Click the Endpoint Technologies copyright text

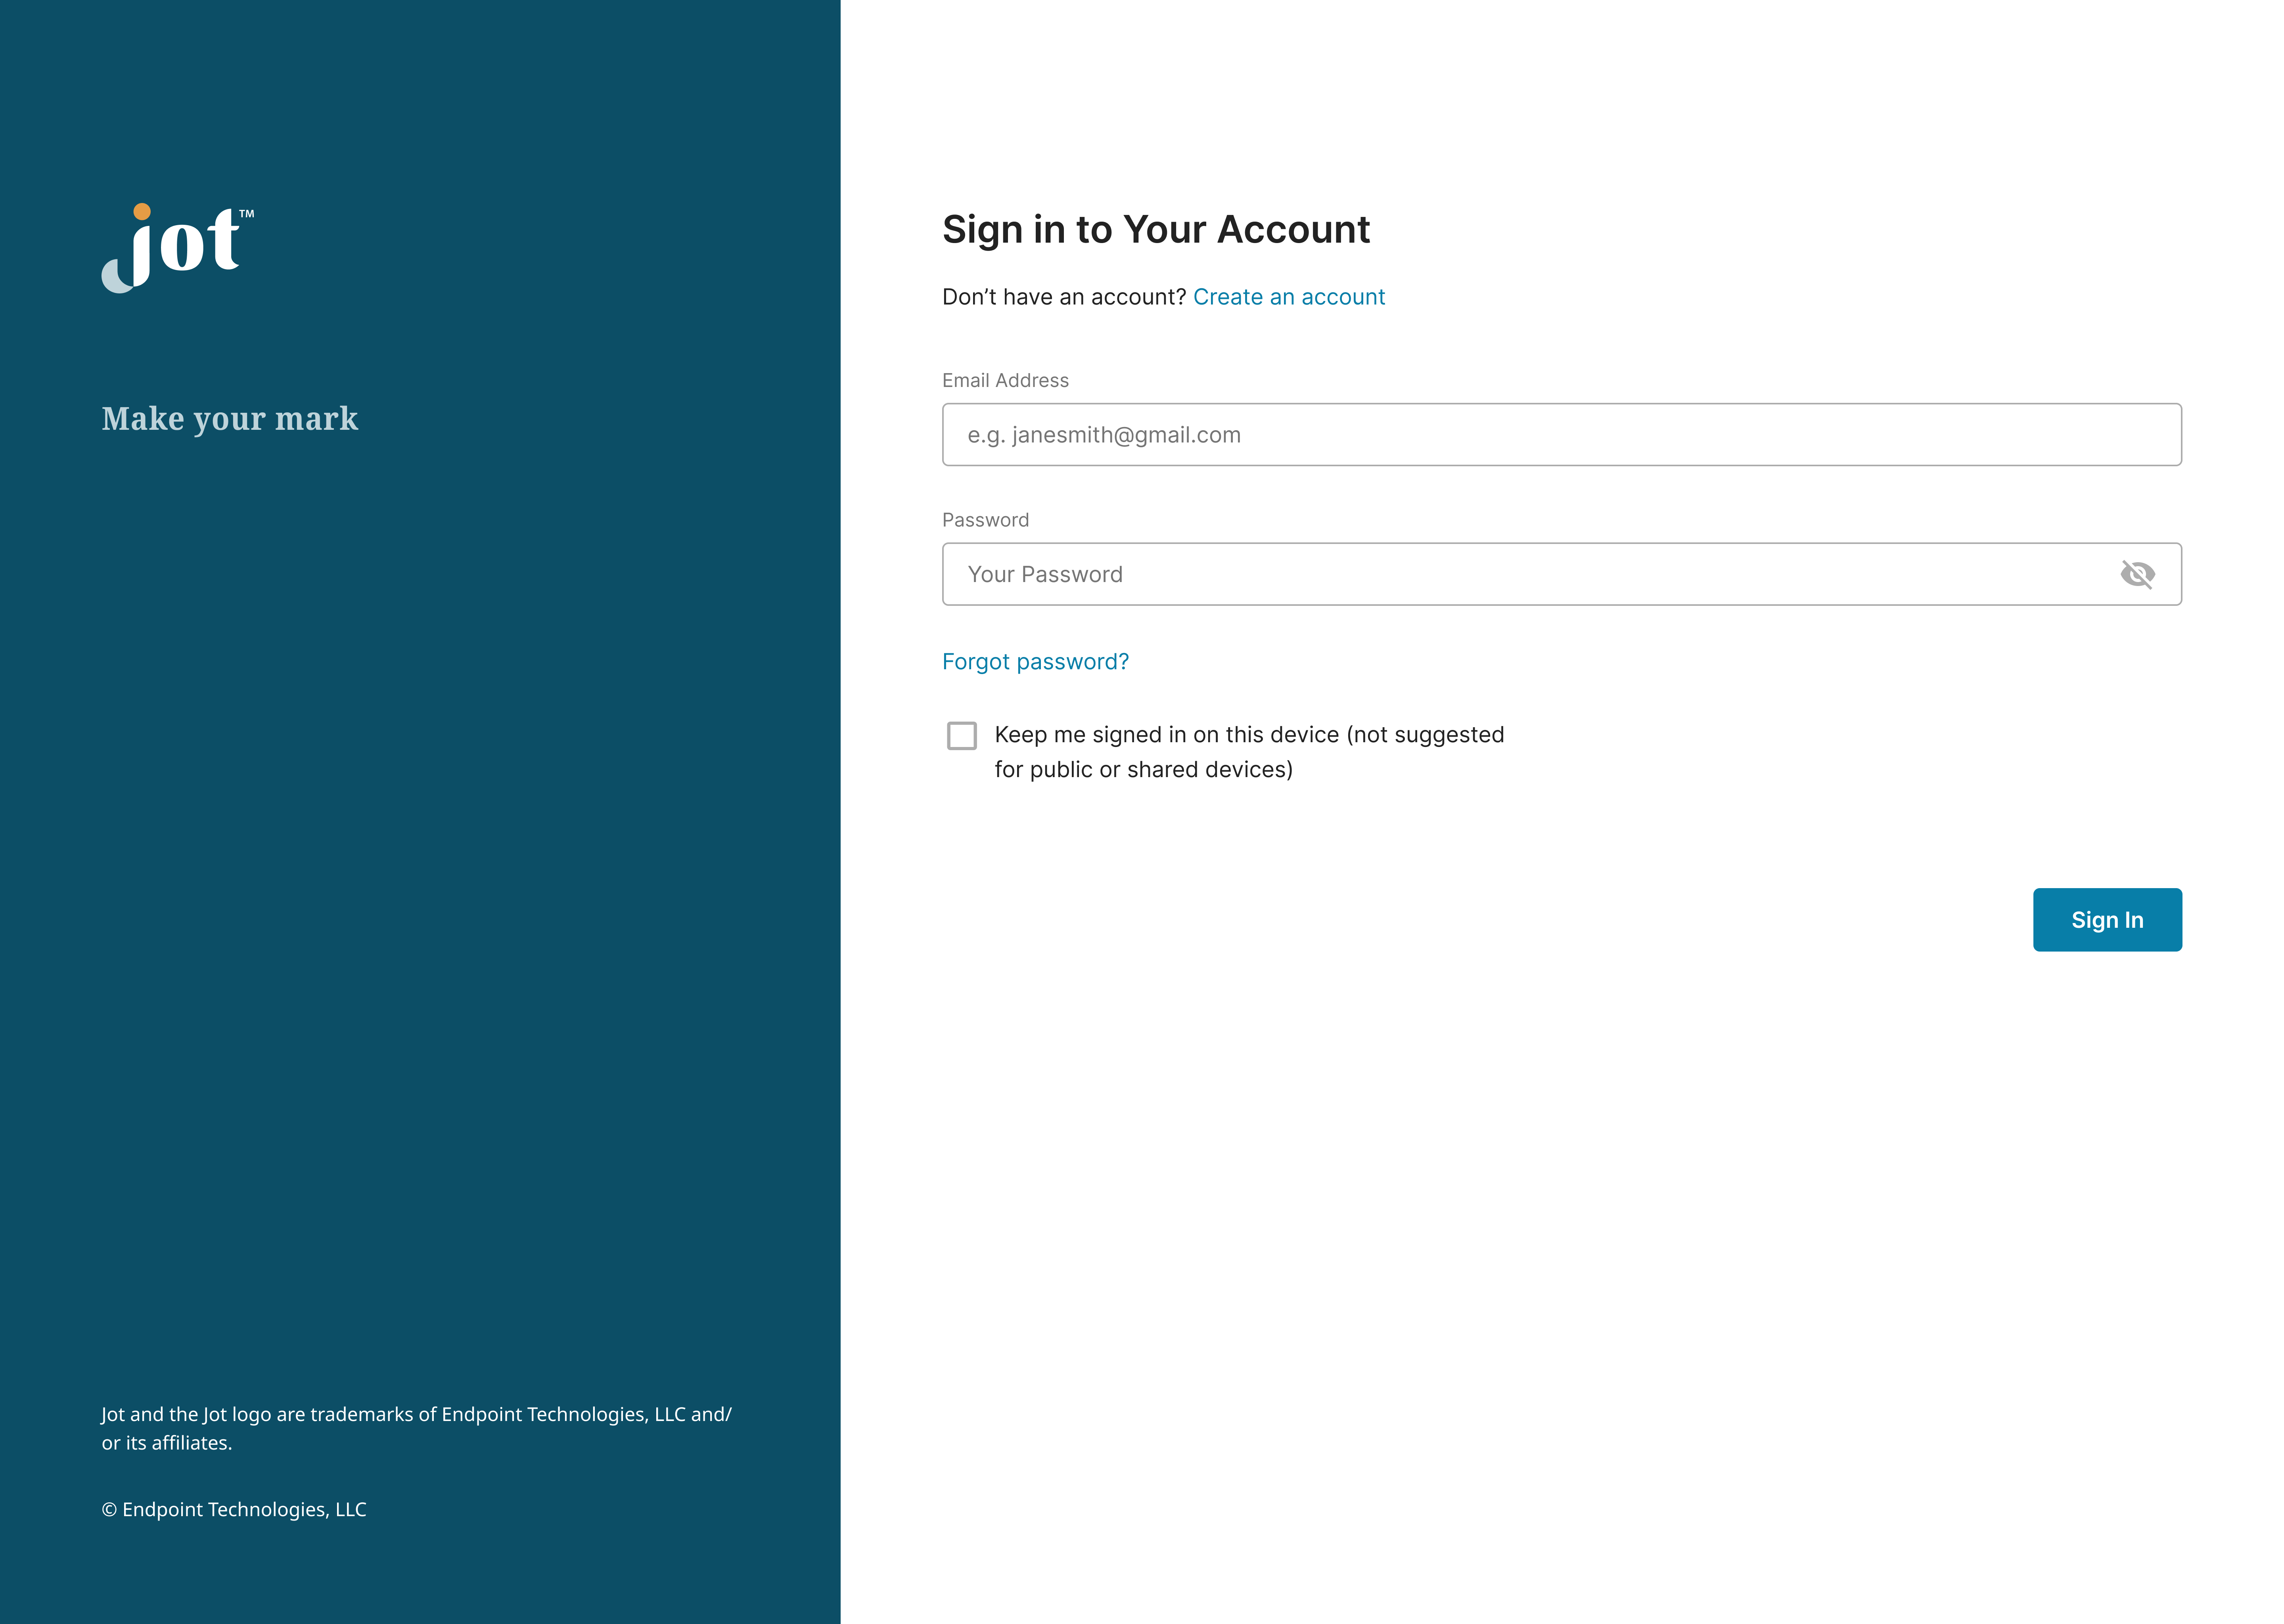point(234,1509)
